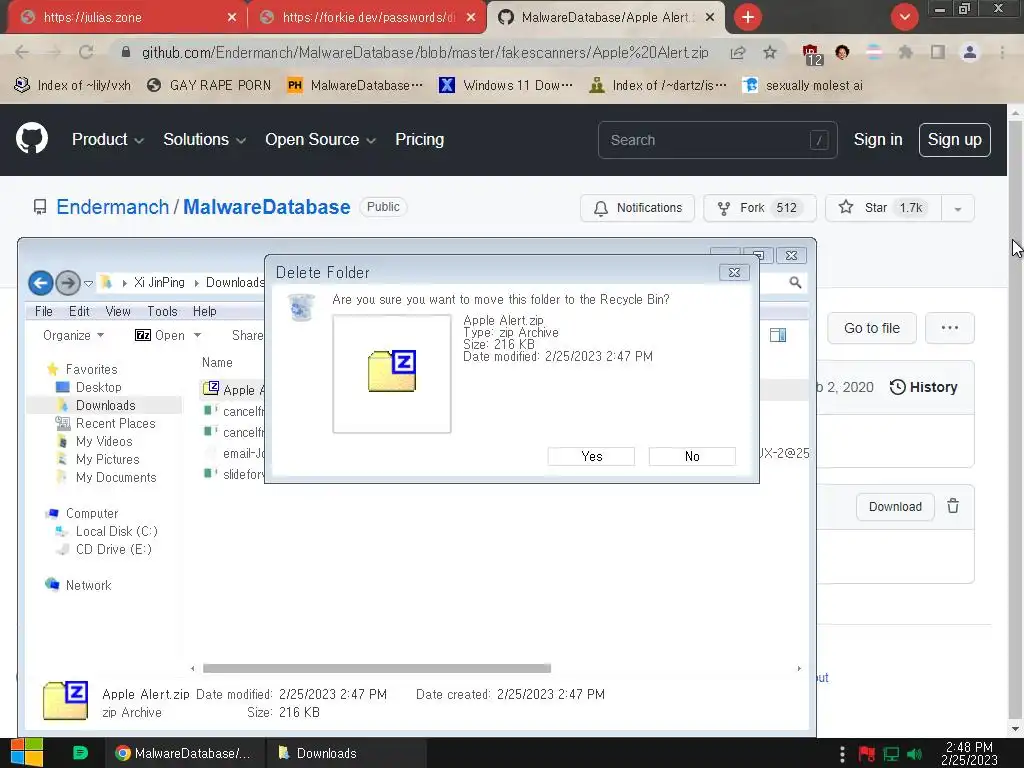The height and width of the screenshot is (768, 1024).
Task: Open the MalwareDatabase repository link
Action: point(266,207)
